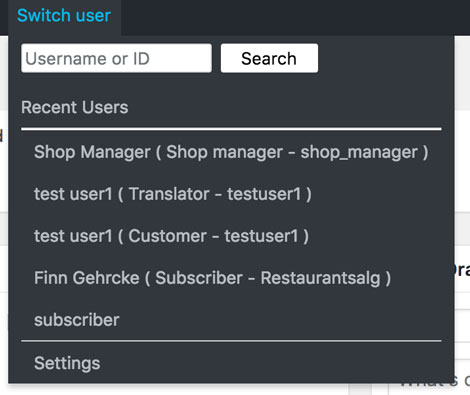Choose the Customer - testuser1 list item
Image resolution: width=470 pixels, height=395 pixels.
pos(171,236)
